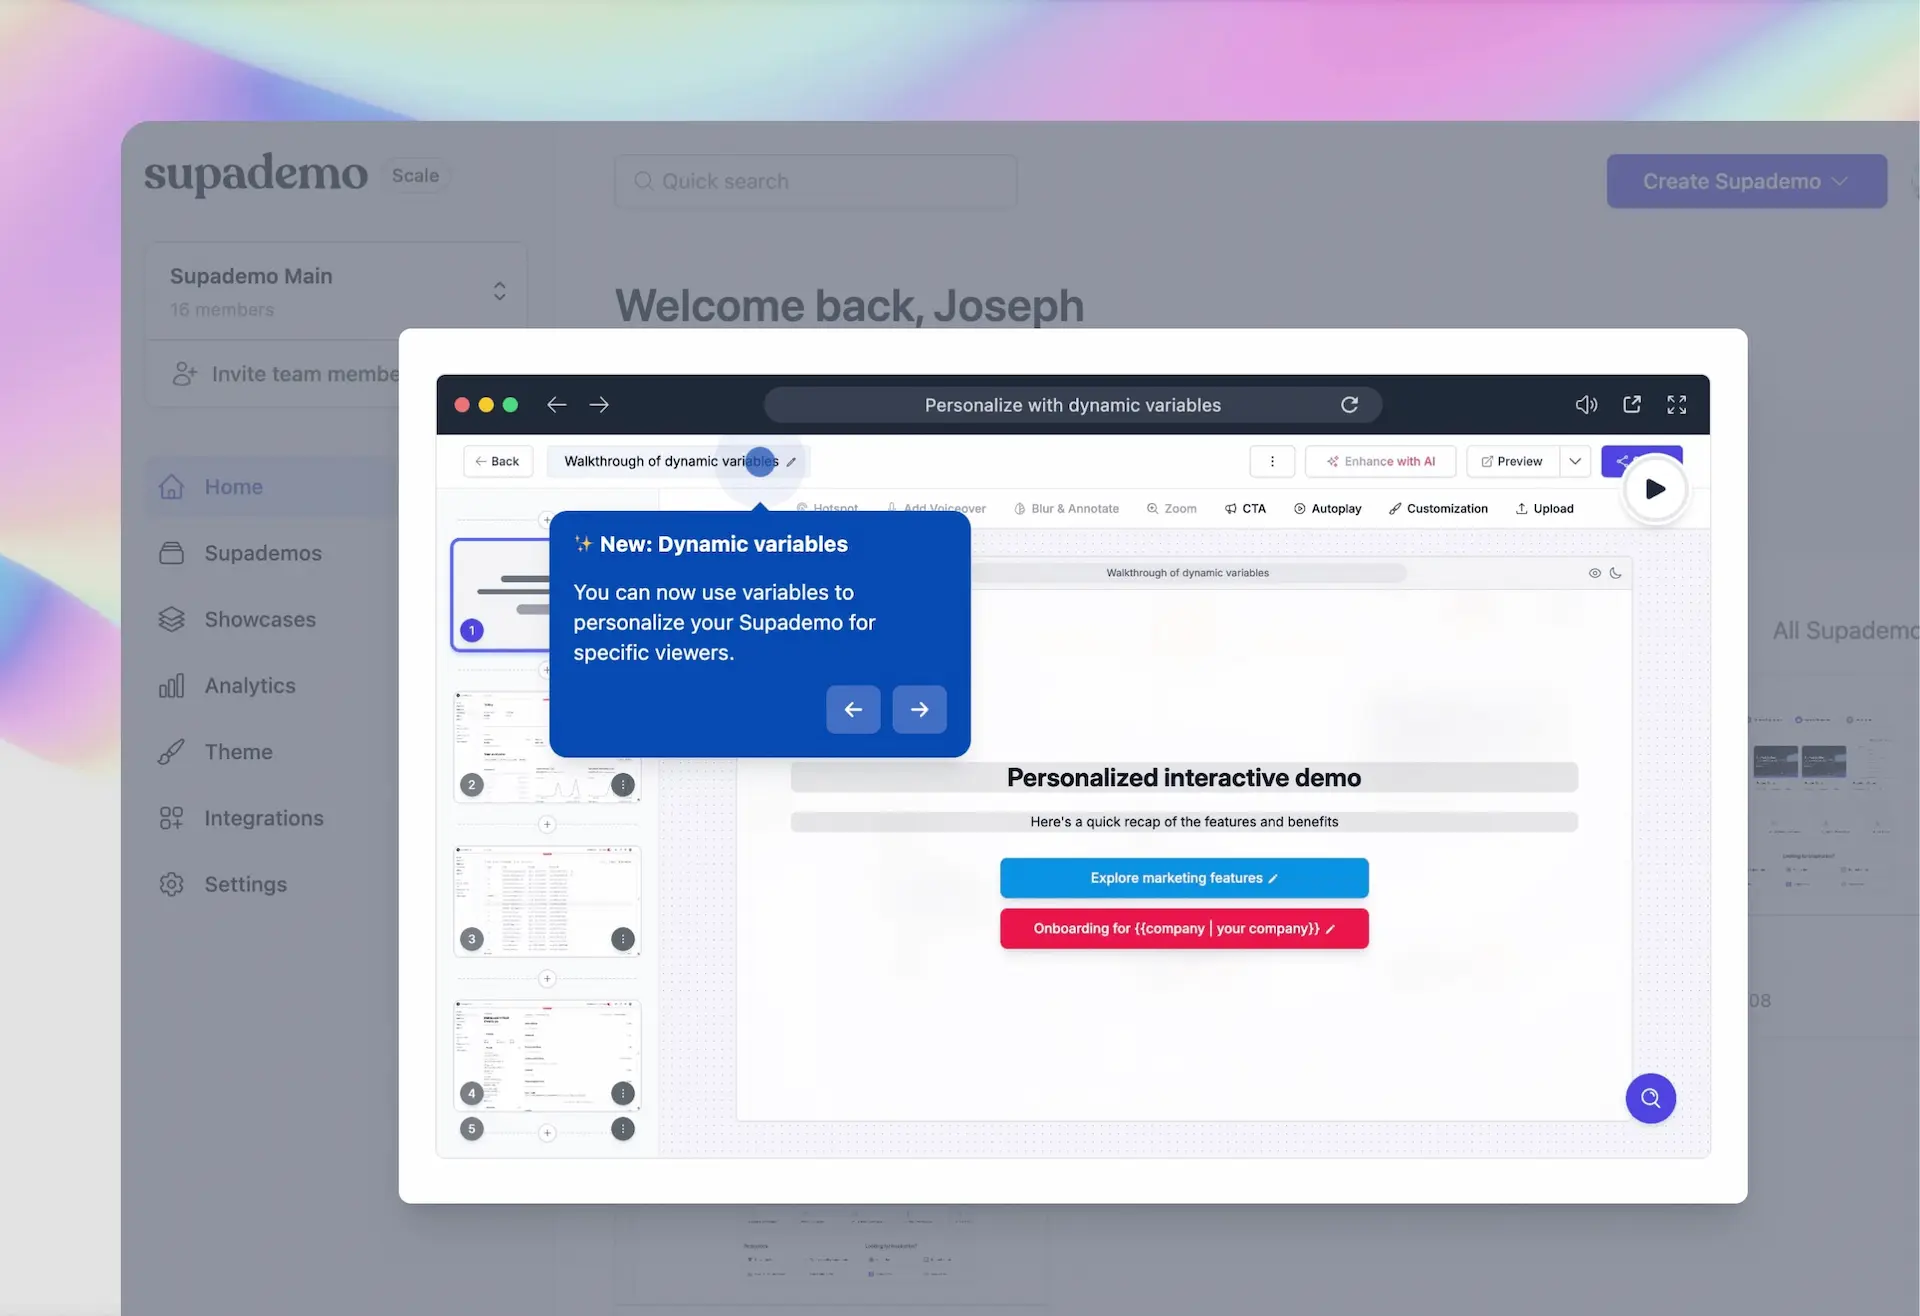
Task: Expand the Supademo Main workspace switcher
Action: [335, 291]
